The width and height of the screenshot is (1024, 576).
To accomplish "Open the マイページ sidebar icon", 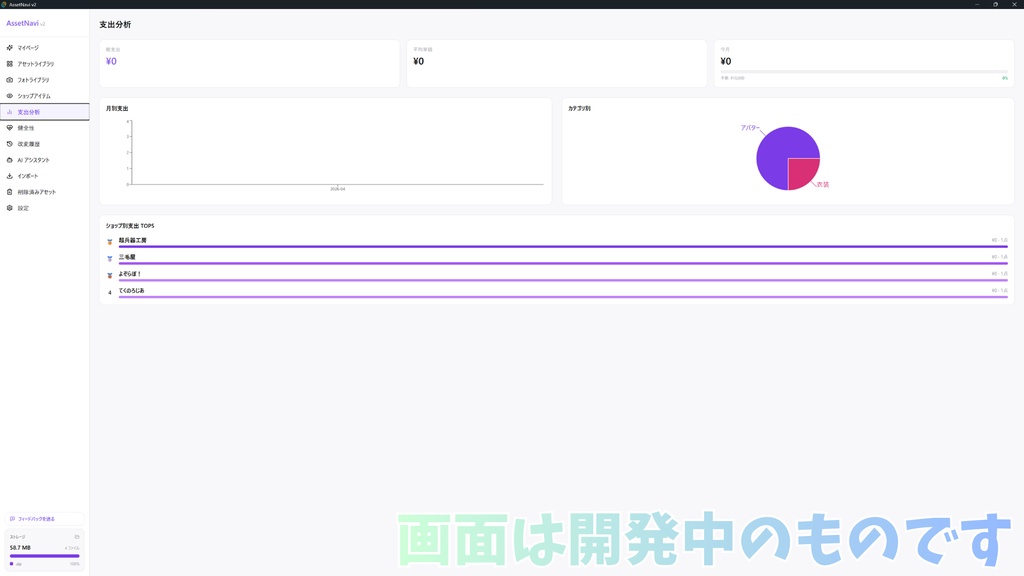I will coord(9,46).
